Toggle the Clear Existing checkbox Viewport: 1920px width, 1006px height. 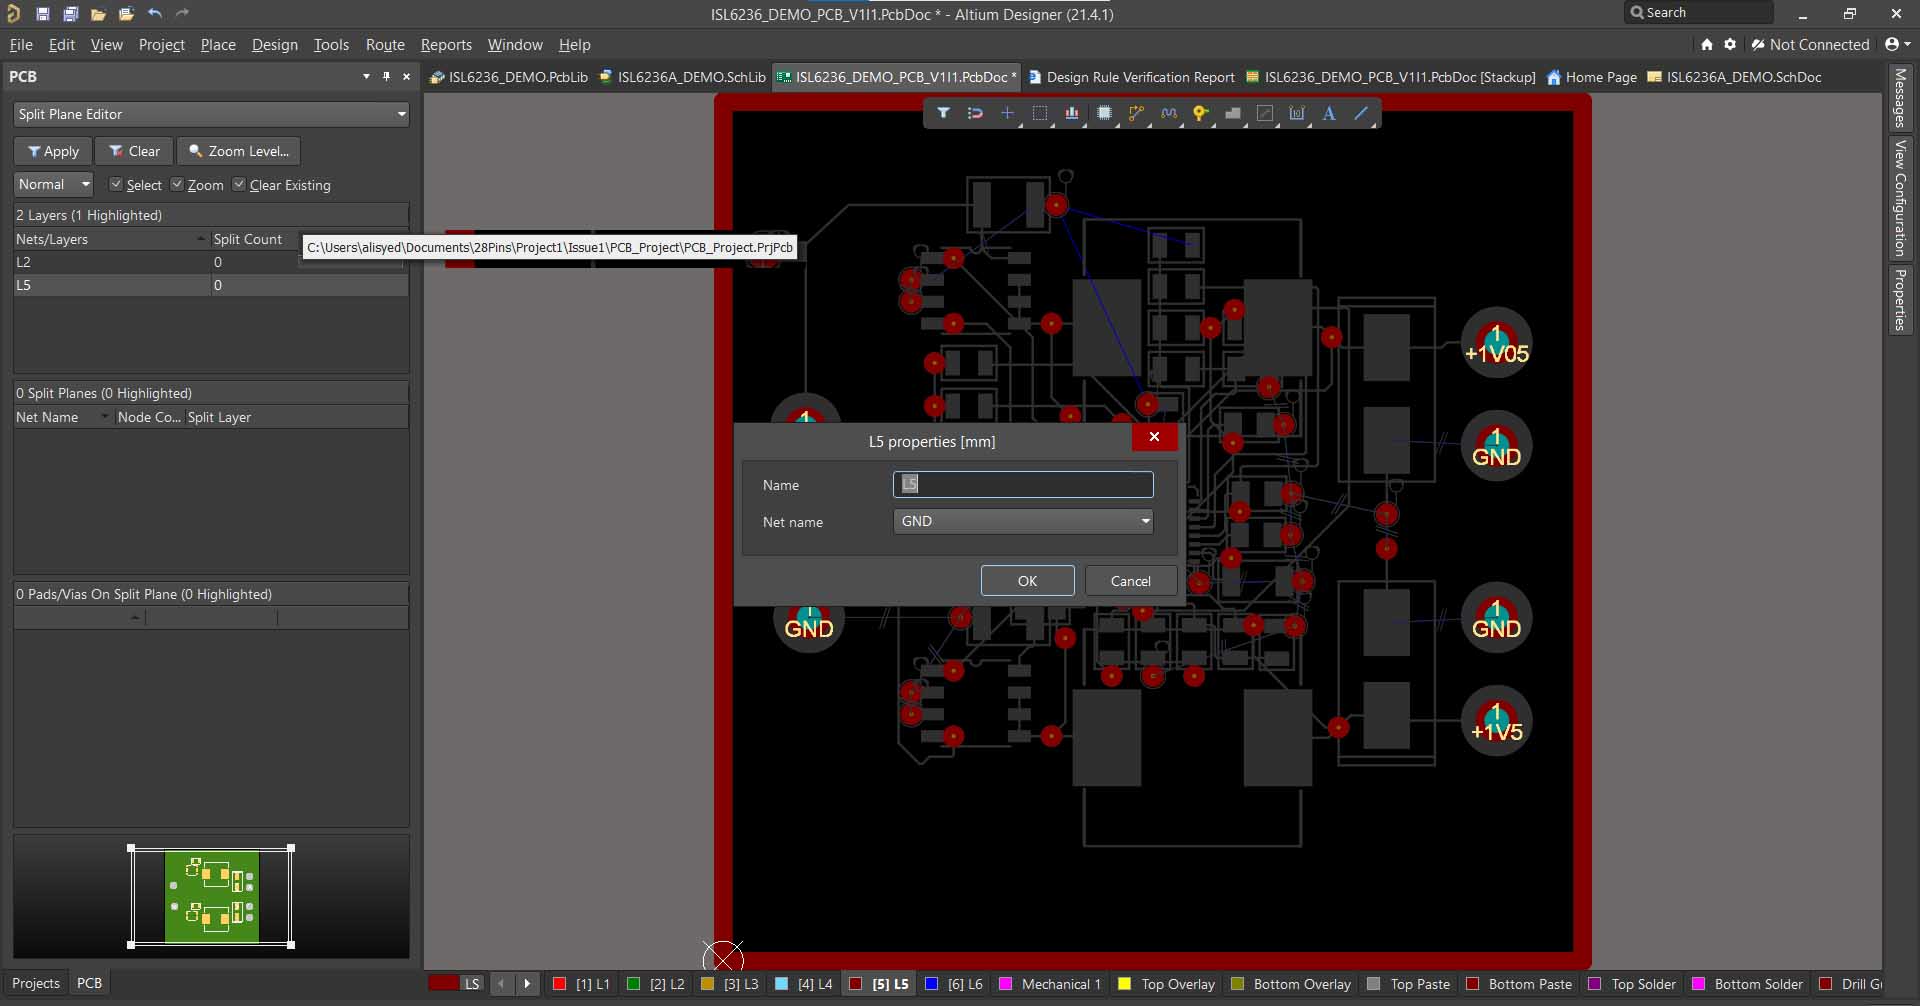coord(239,184)
